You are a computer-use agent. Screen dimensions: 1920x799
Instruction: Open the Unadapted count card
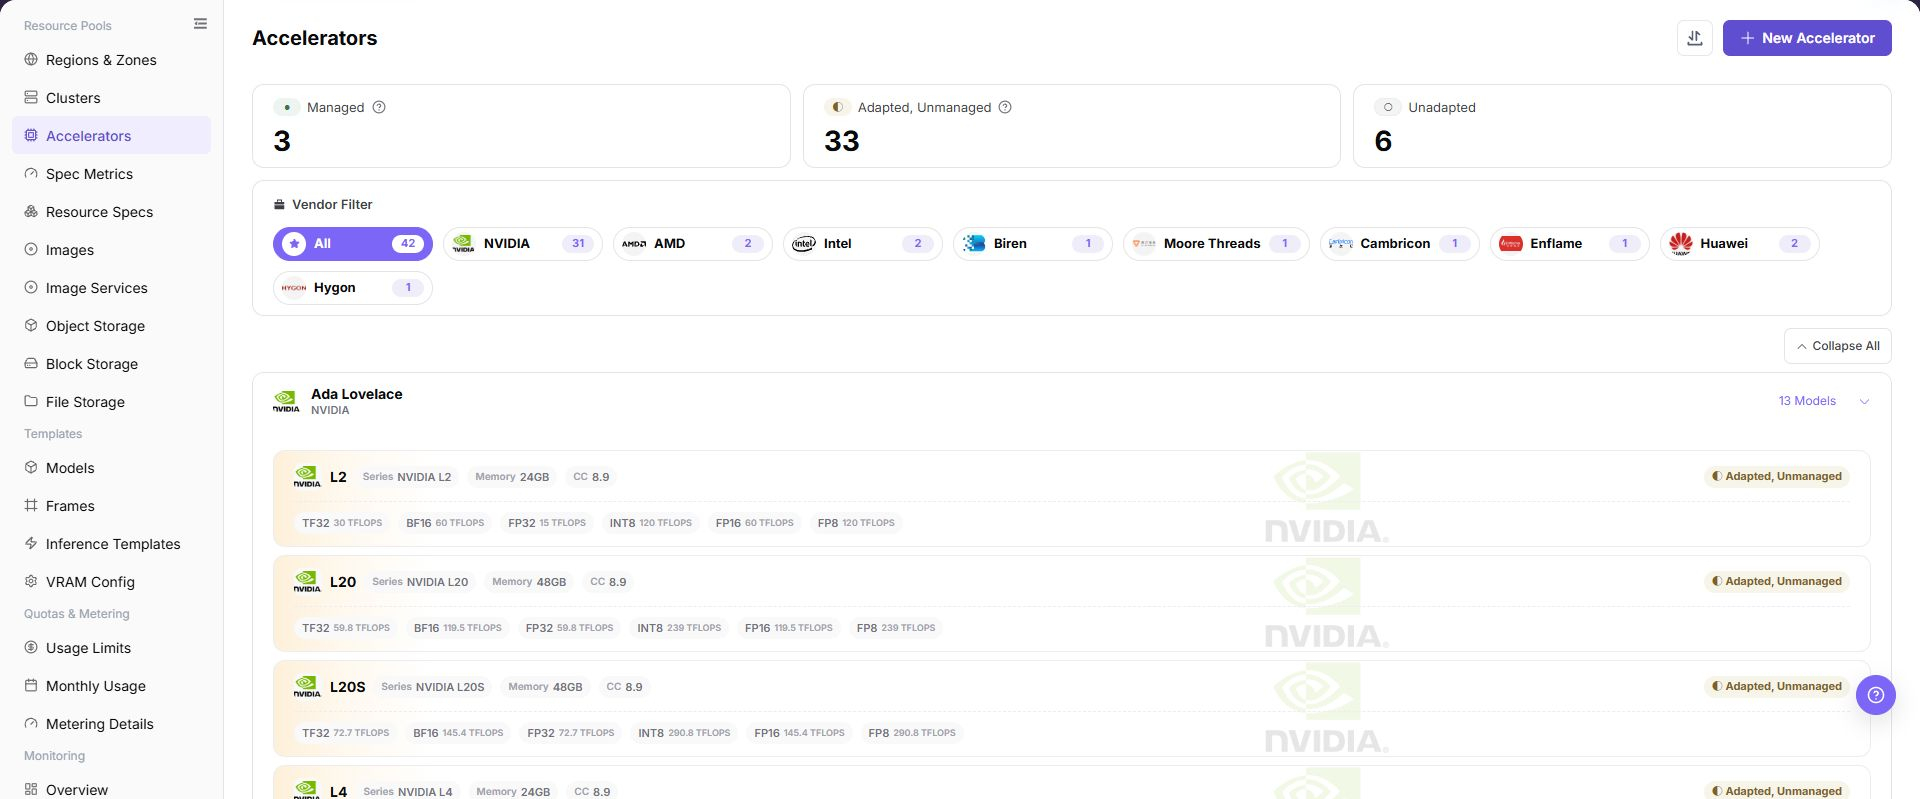click(x=1622, y=126)
